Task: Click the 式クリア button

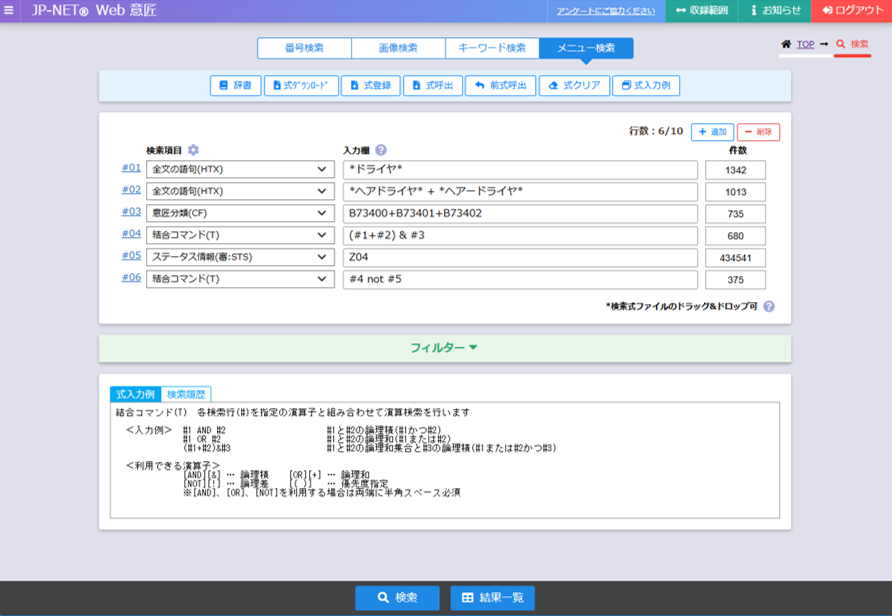Action: (x=574, y=85)
